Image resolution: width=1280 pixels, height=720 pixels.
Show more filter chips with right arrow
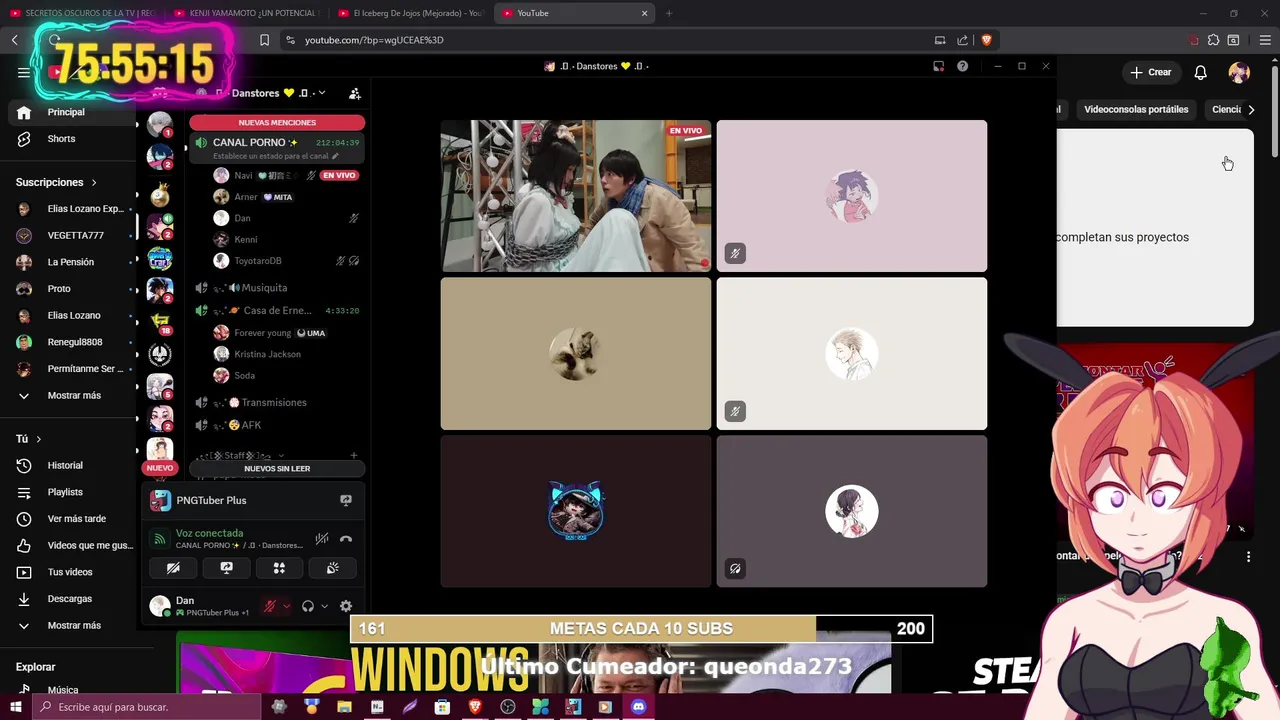(1251, 109)
